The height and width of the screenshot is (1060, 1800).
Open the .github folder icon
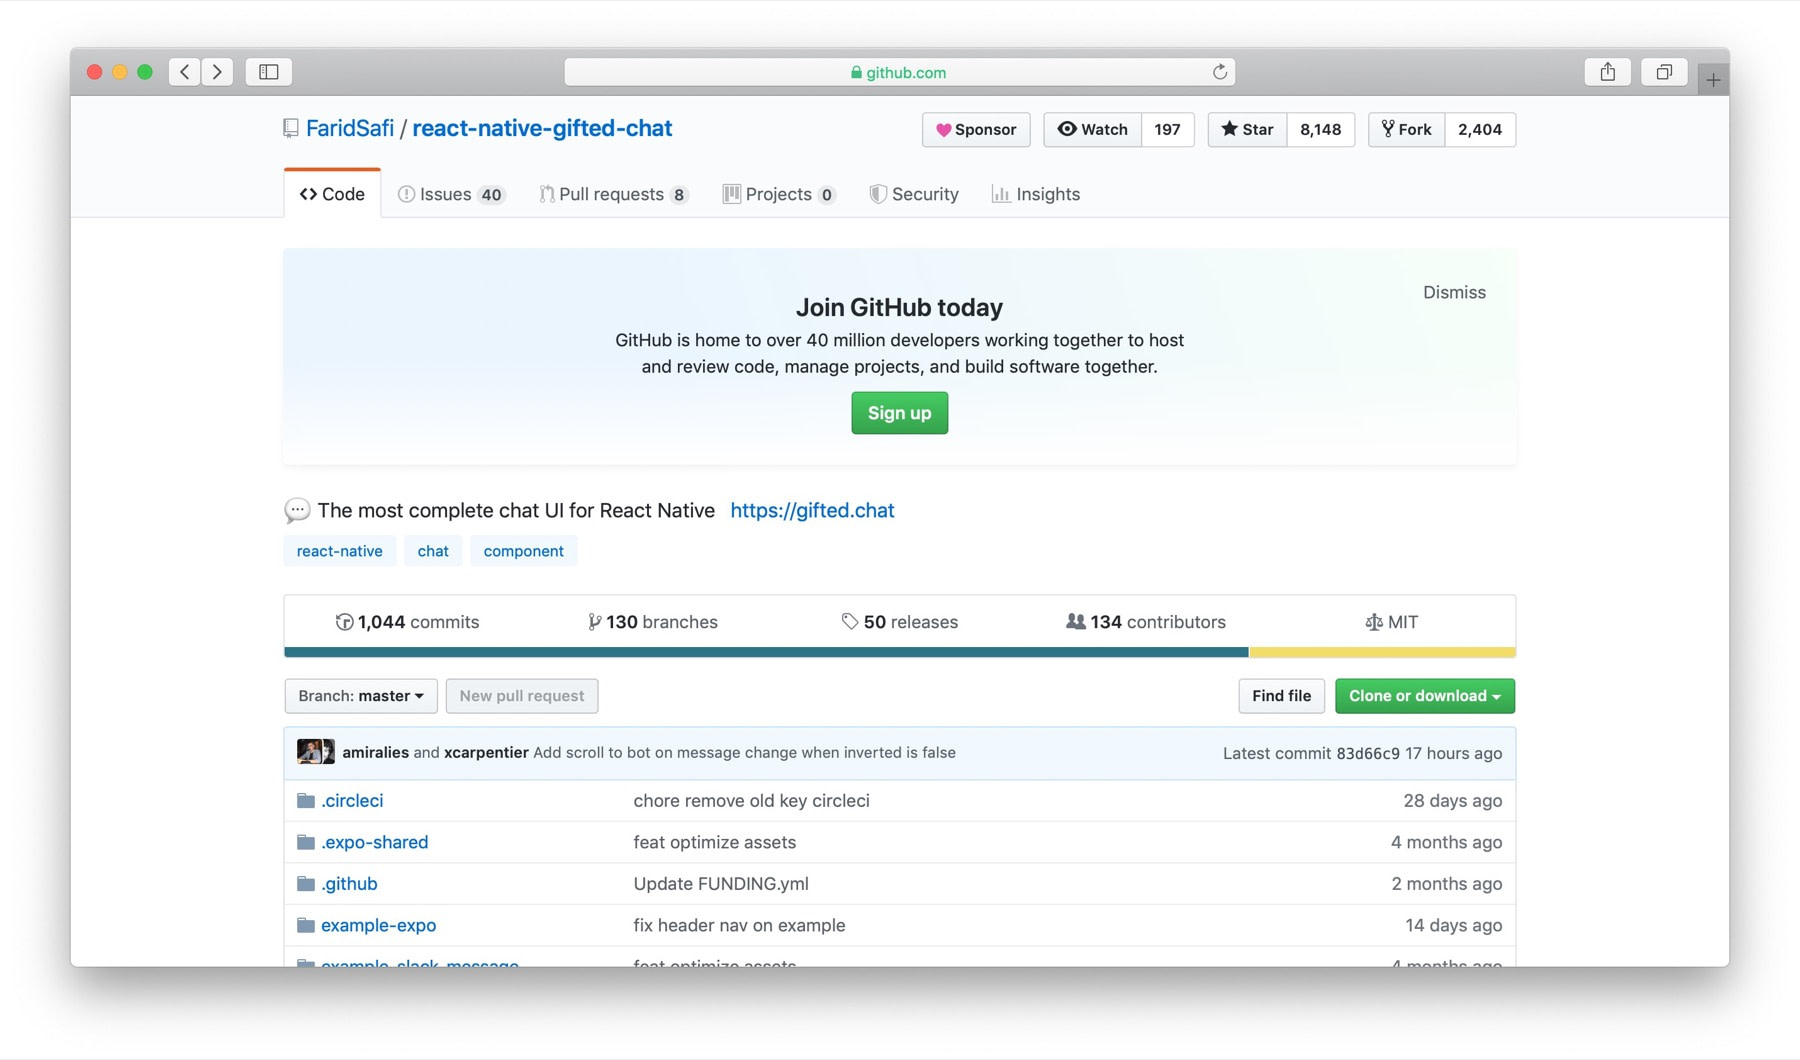[x=306, y=884]
